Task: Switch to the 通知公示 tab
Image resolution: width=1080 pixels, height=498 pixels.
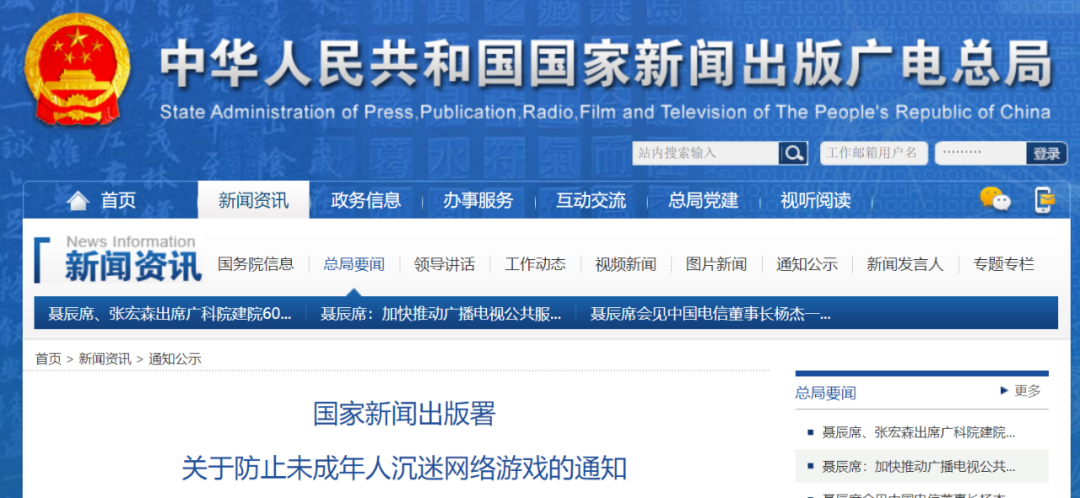Action: tap(807, 264)
